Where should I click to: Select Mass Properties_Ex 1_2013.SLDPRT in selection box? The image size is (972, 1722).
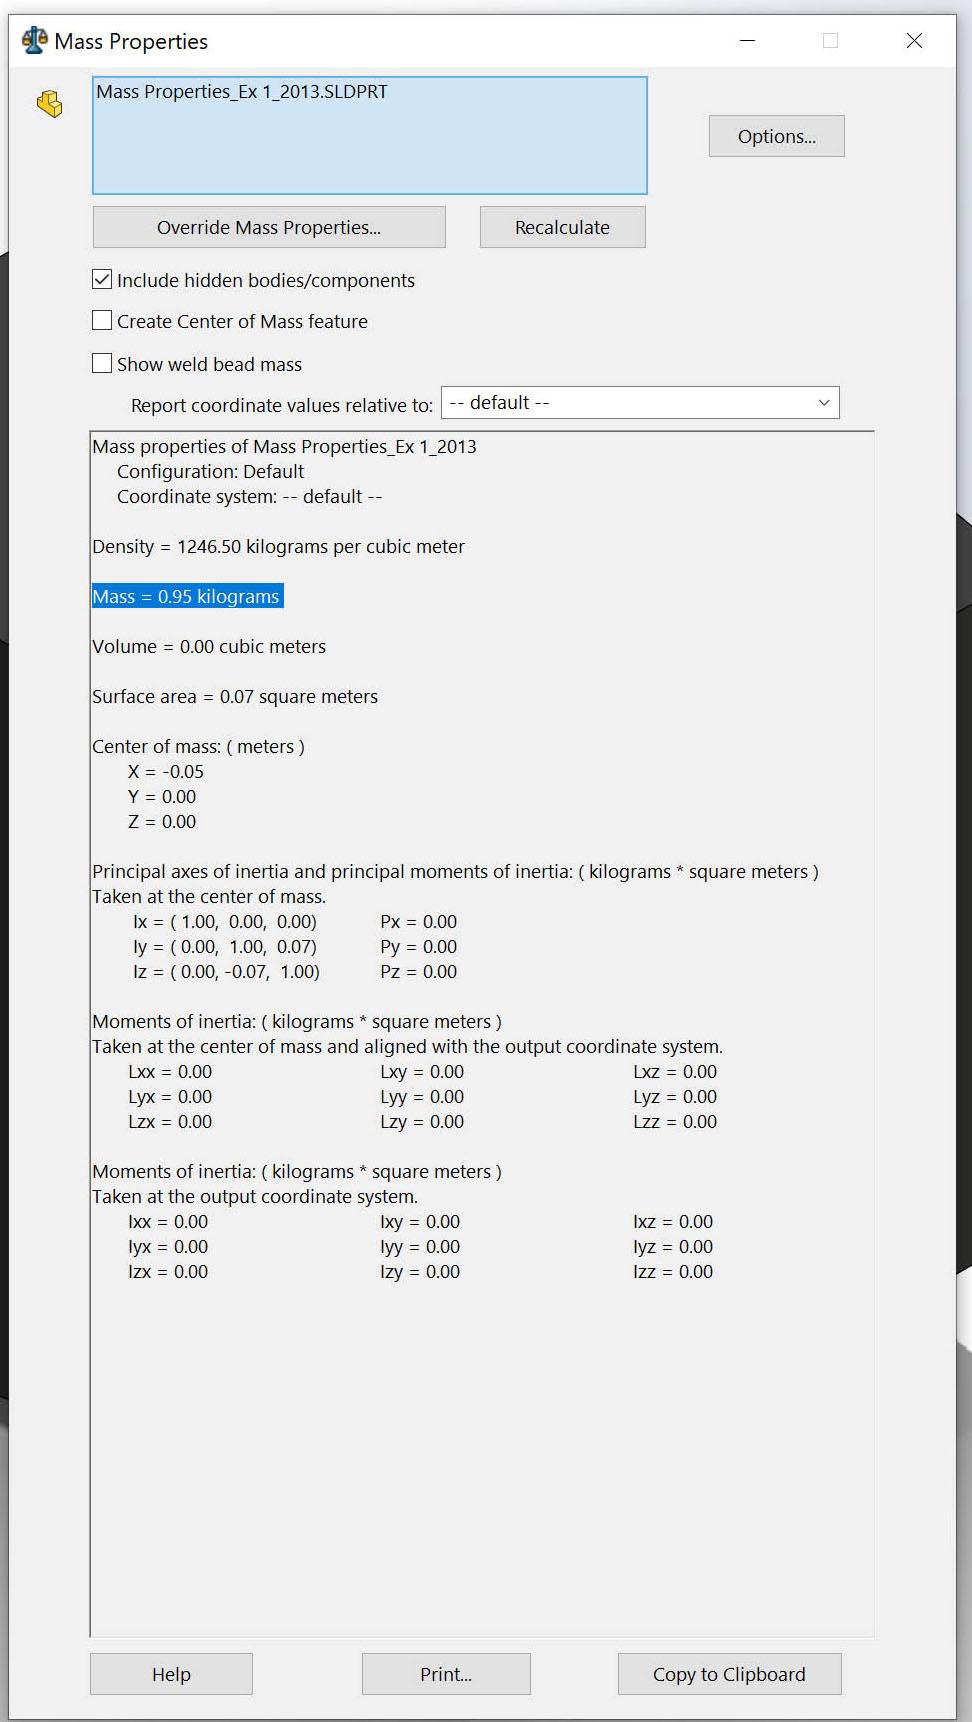pyautogui.click(x=242, y=92)
